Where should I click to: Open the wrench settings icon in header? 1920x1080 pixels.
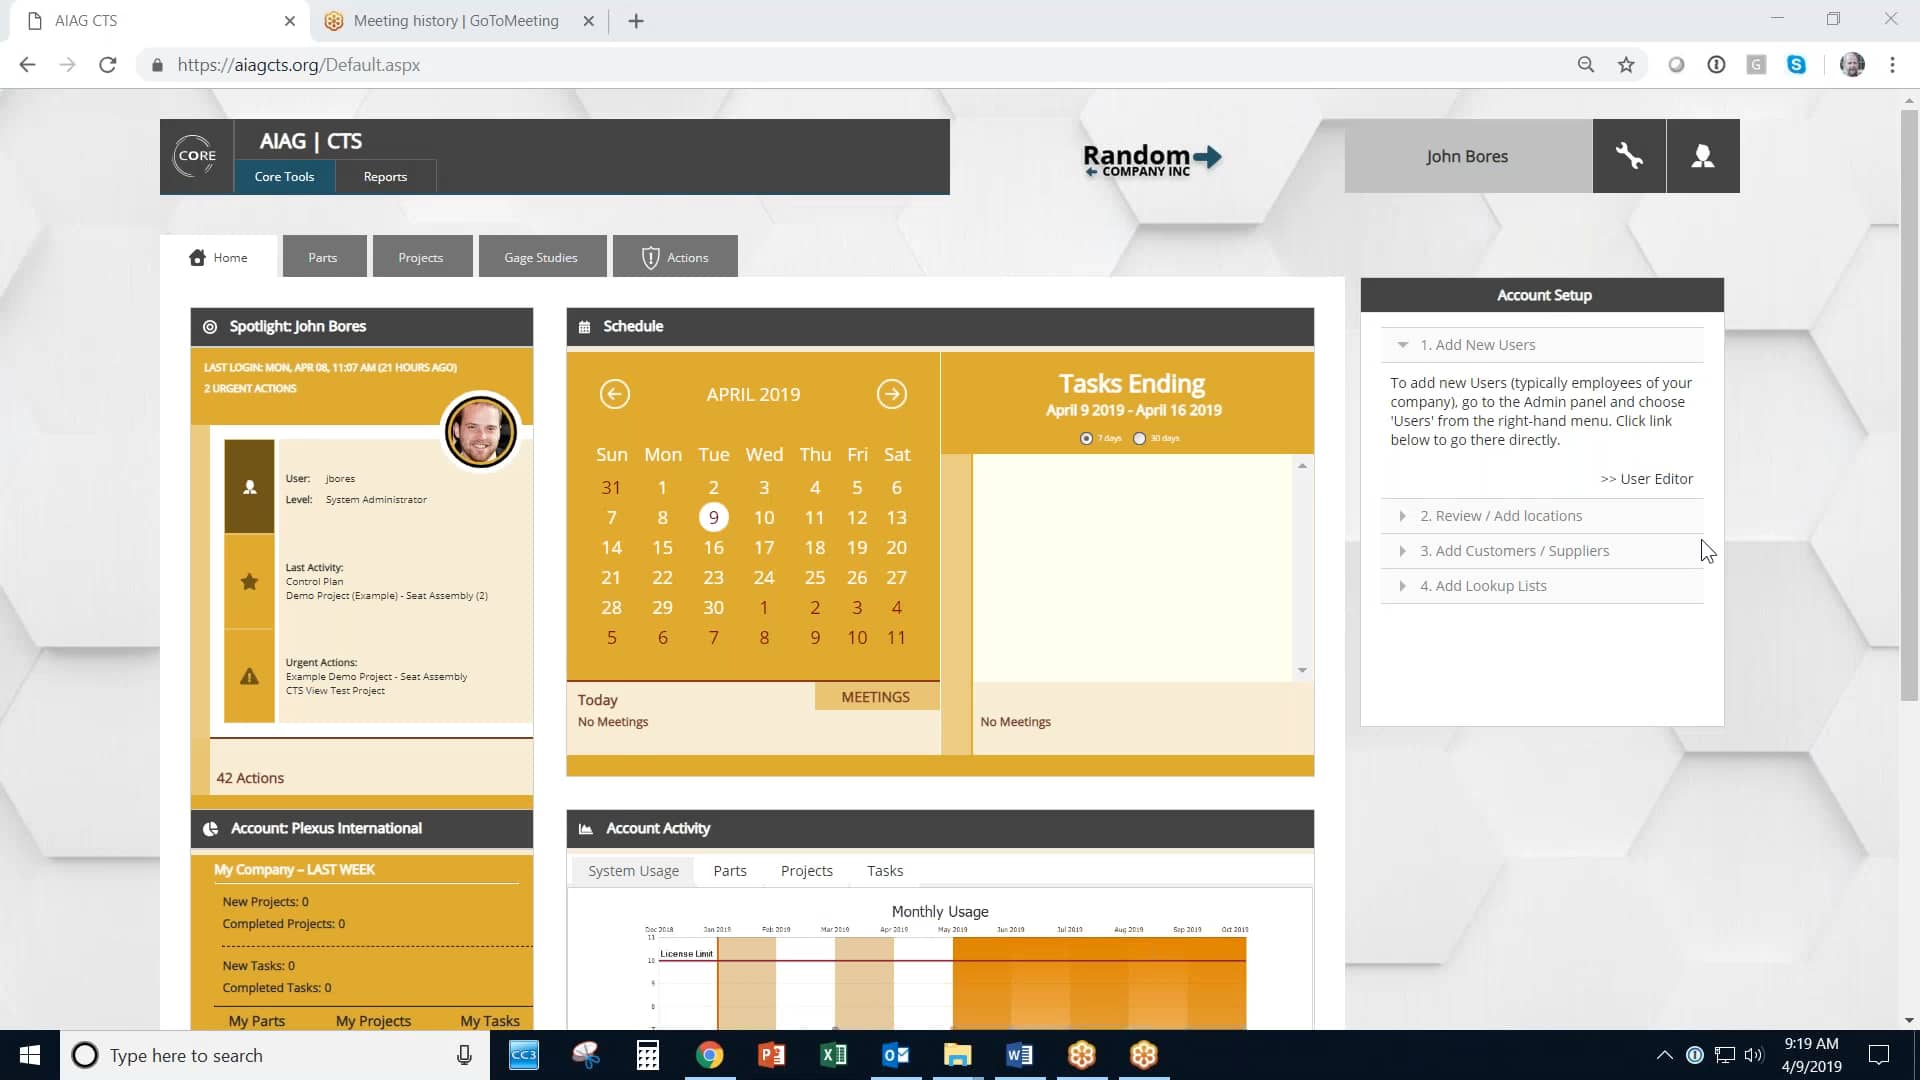[x=1630, y=156]
